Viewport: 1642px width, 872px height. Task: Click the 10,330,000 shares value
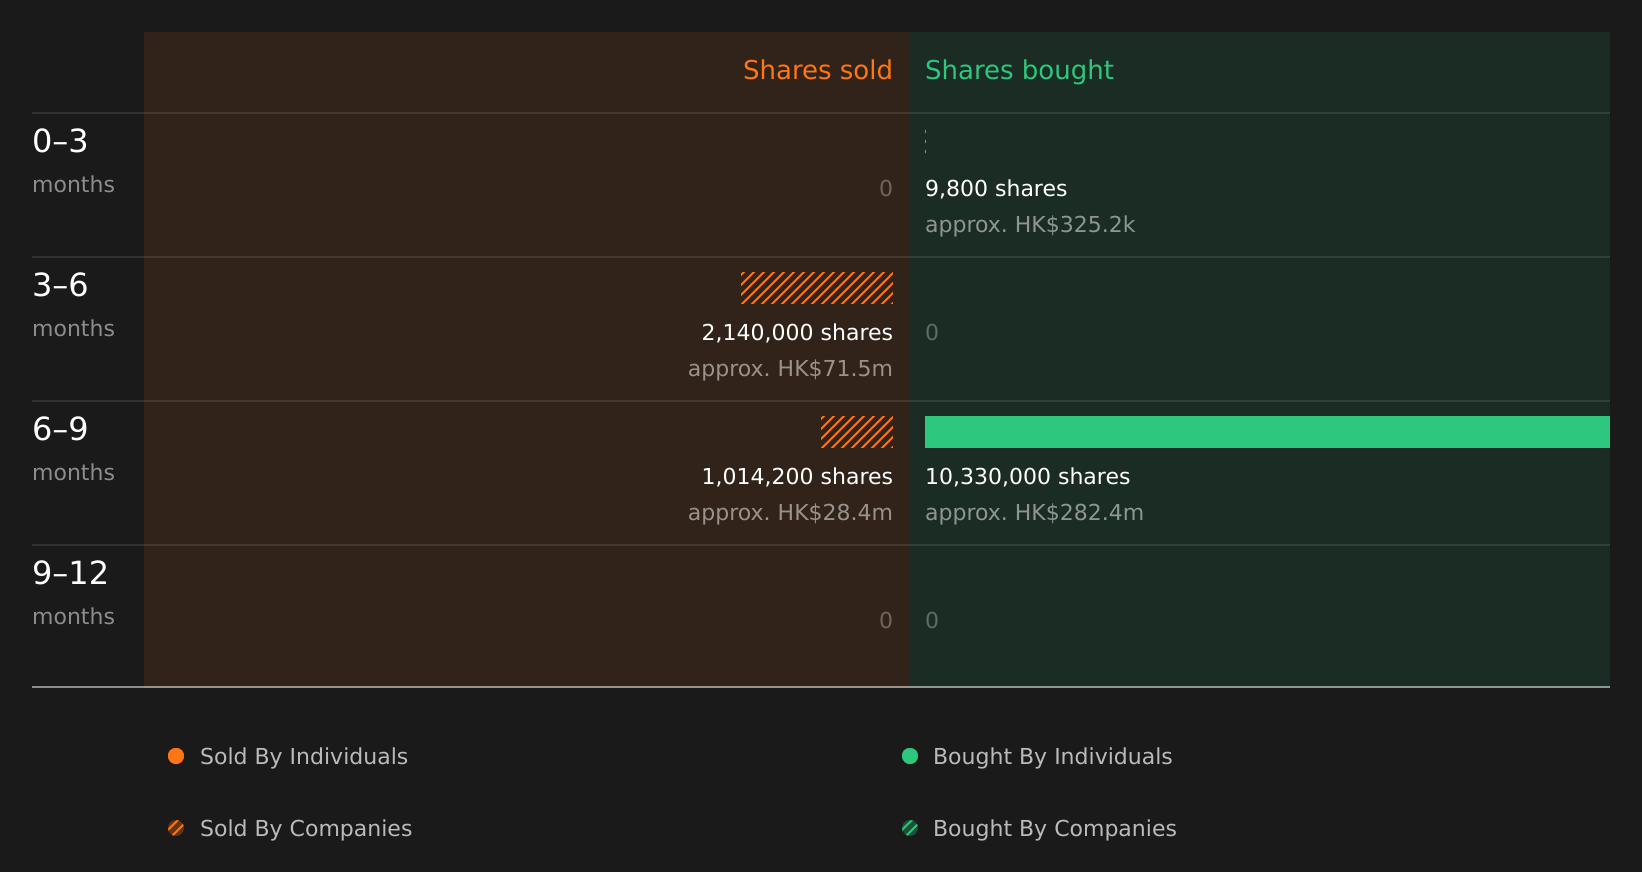[1027, 477]
